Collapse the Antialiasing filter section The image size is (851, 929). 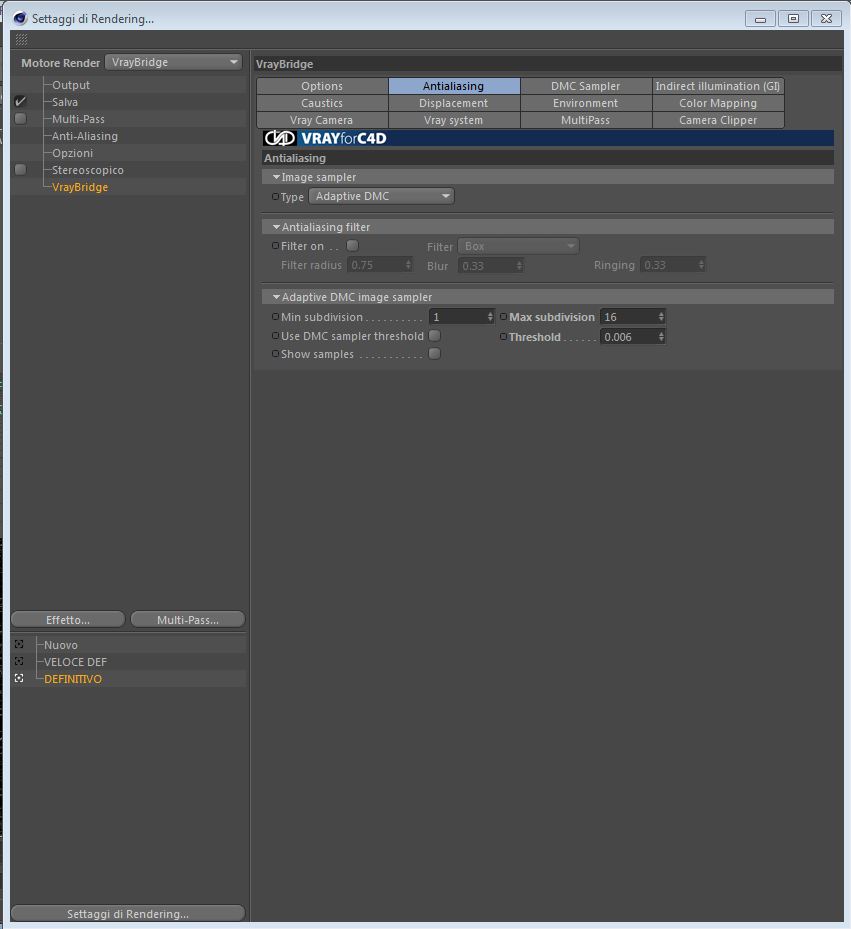[276, 227]
